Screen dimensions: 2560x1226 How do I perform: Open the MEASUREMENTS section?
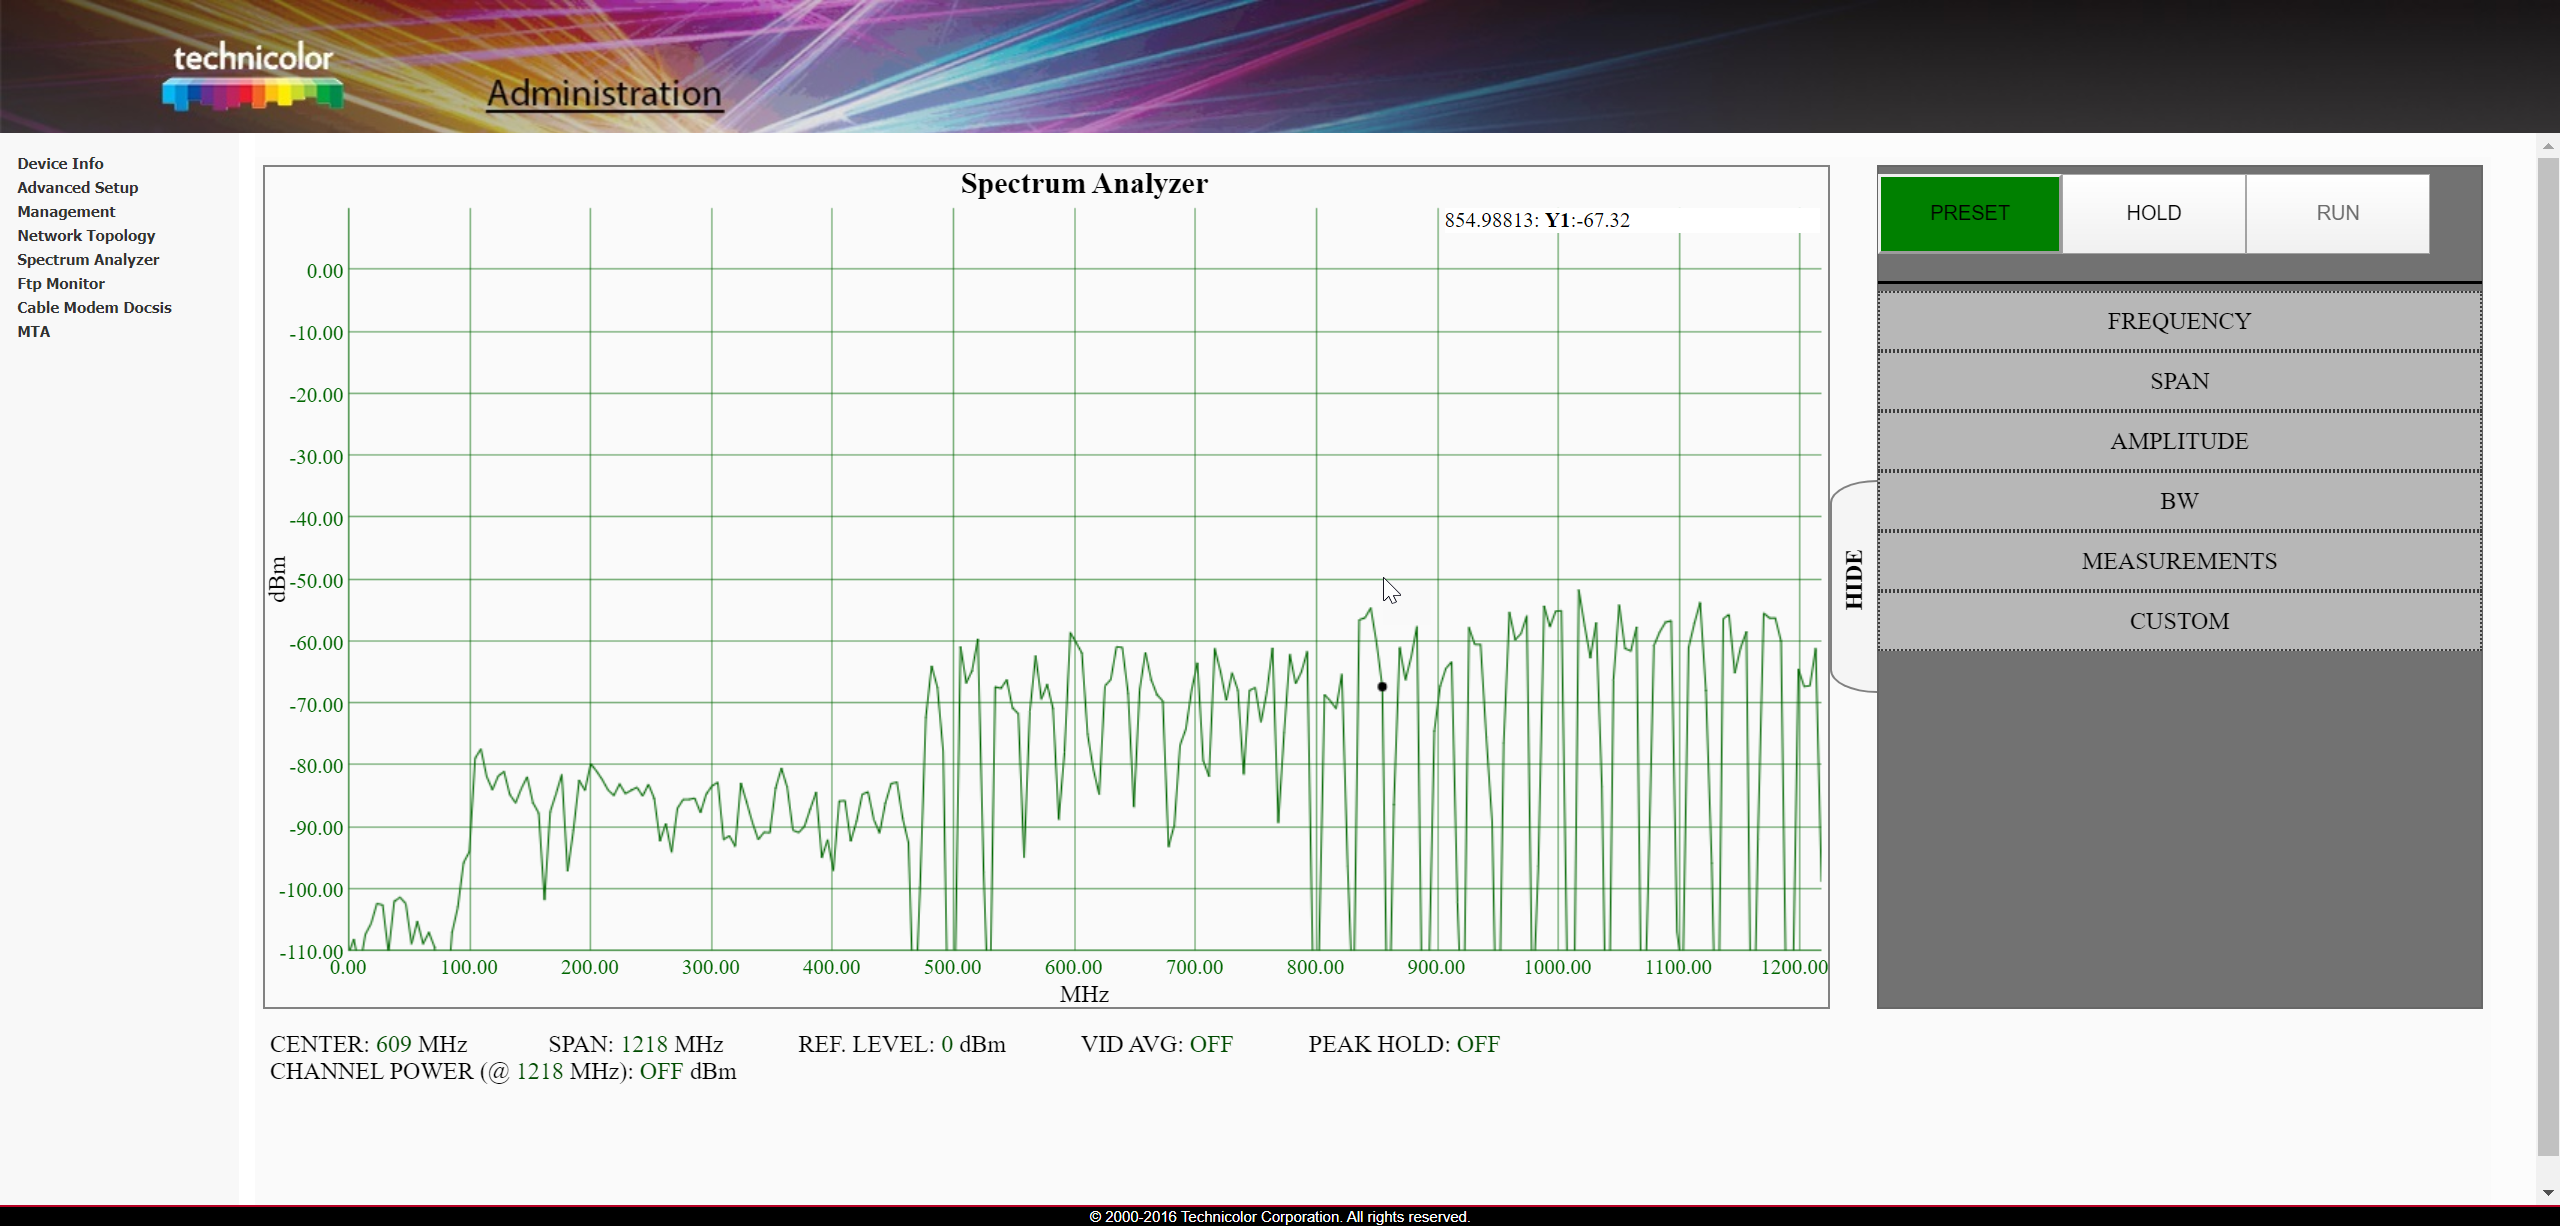[x=2178, y=561]
